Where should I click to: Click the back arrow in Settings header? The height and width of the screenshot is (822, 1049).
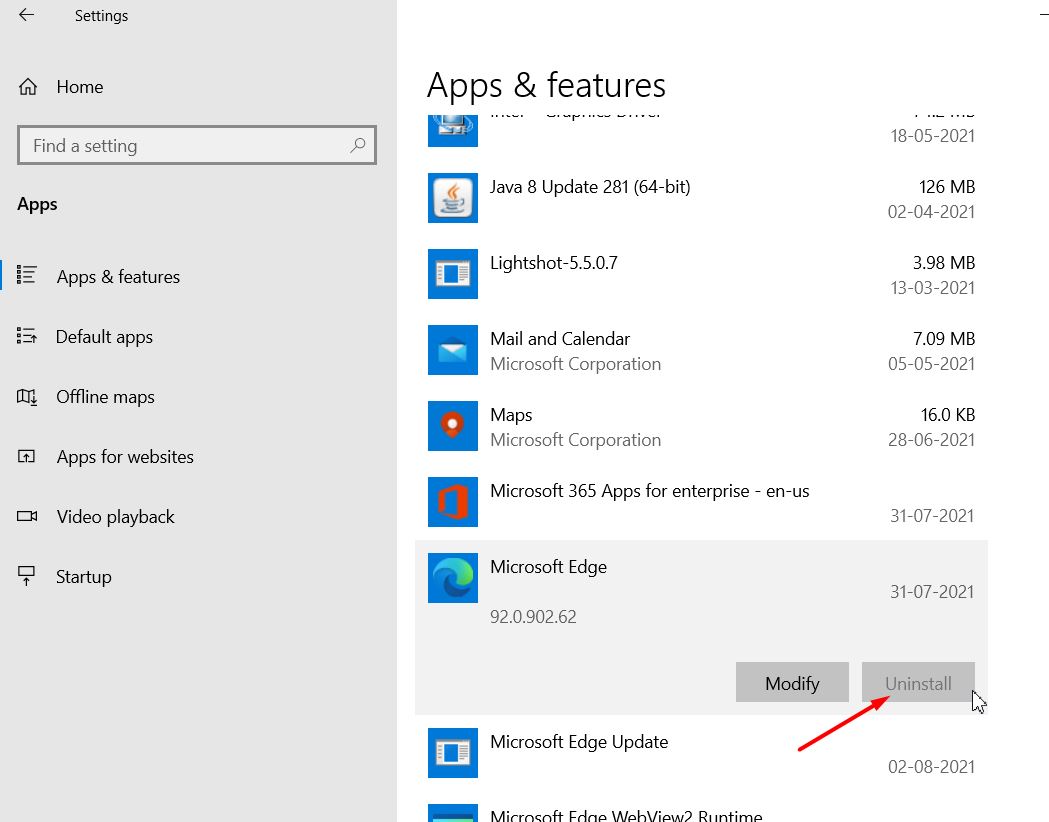[26, 15]
